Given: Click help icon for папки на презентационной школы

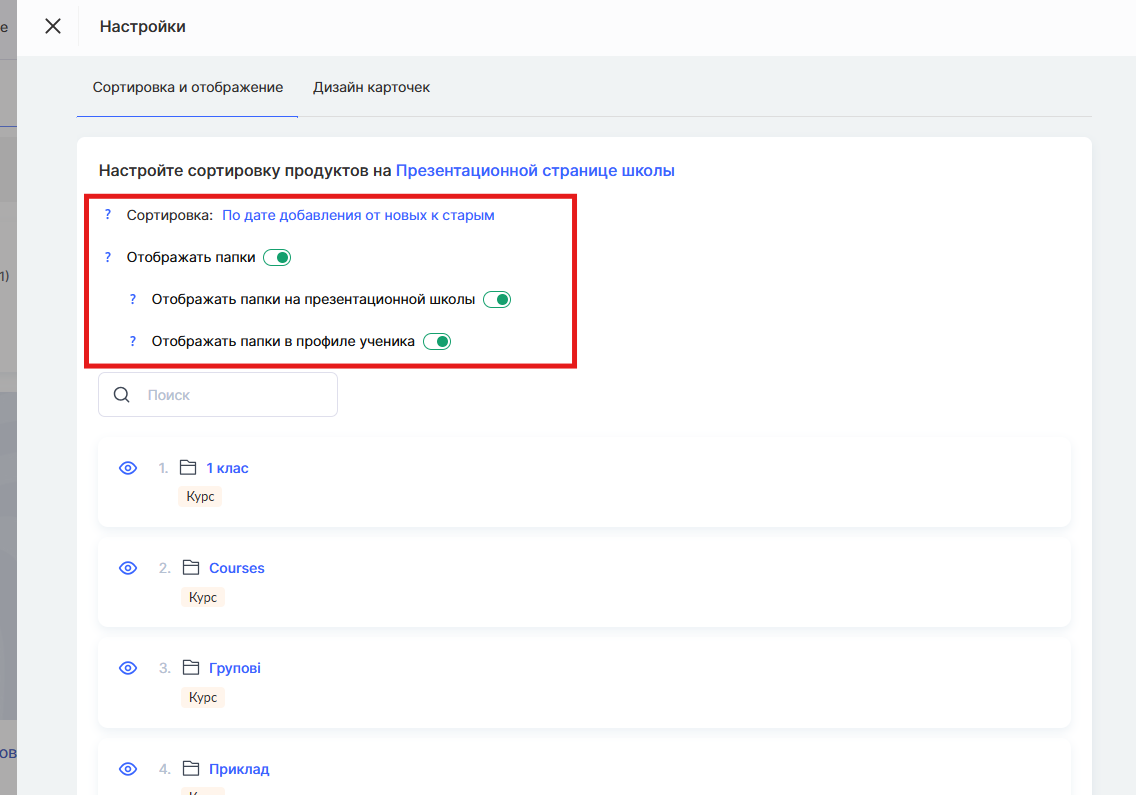Looking at the screenshot, I should pyautogui.click(x=133, y=299).
